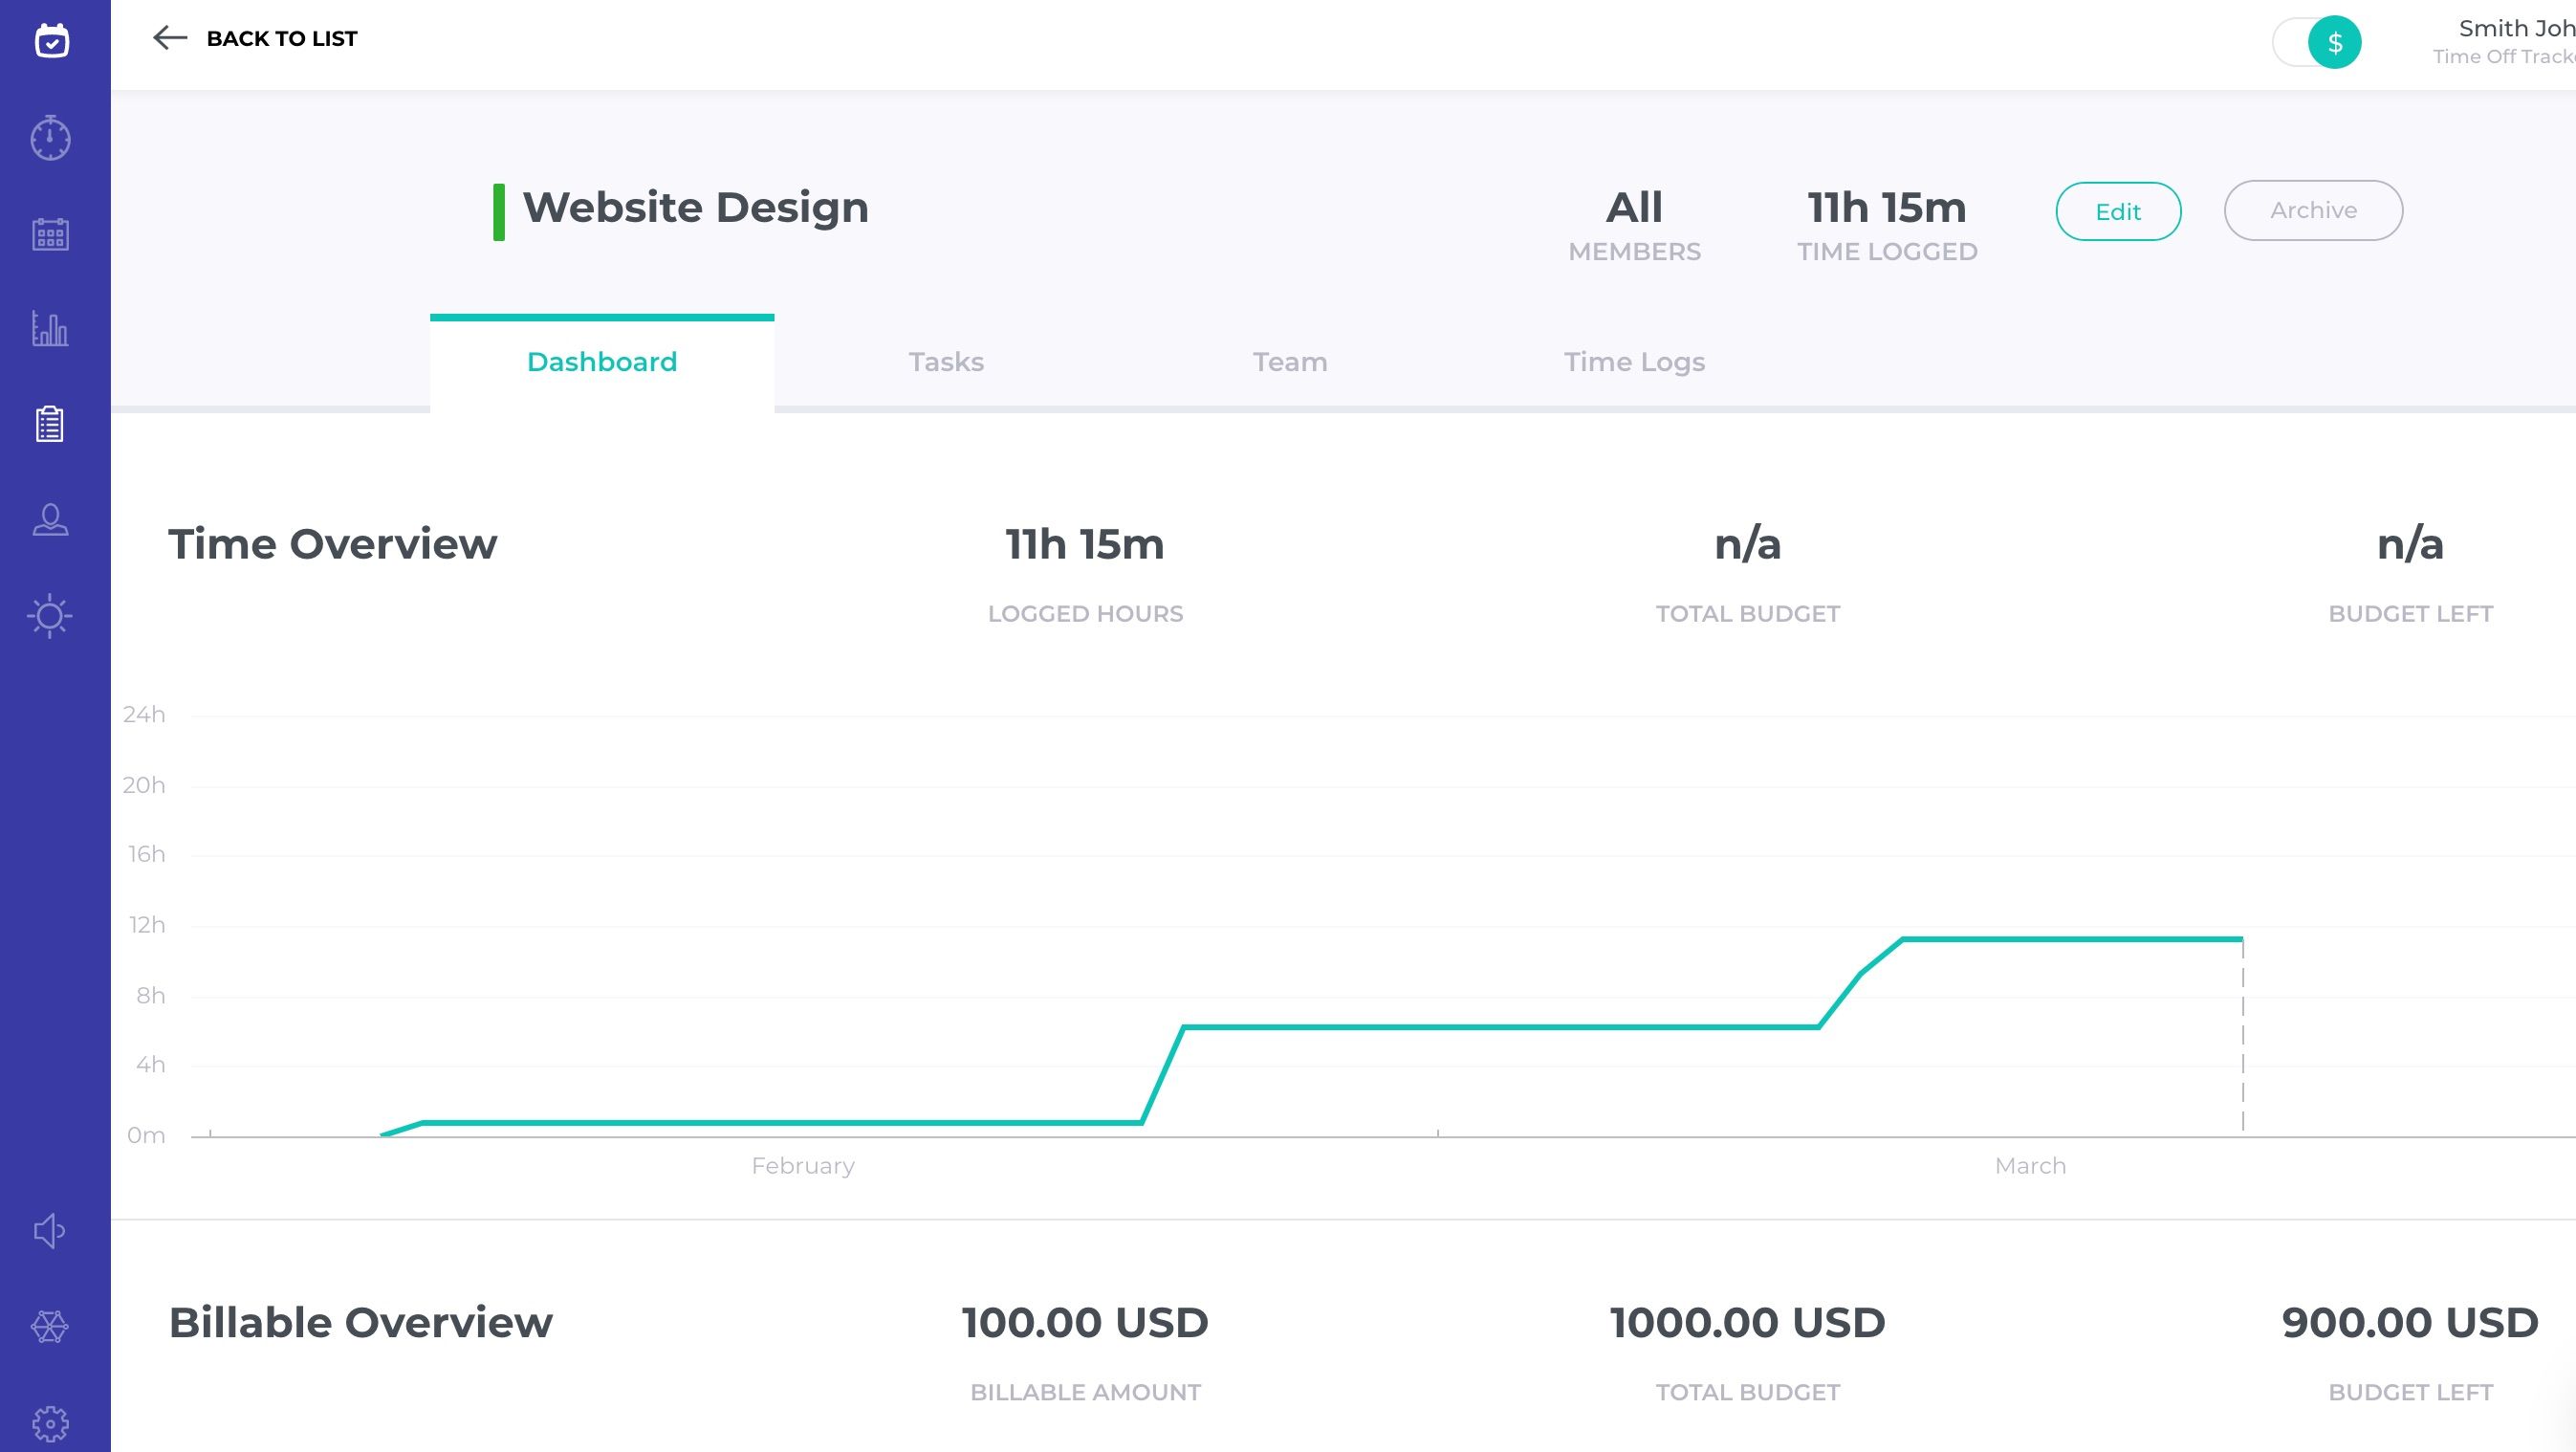The image size is (2576, 1452).
Task: Open the Time Logs tab
Action: click(1634, 362)
